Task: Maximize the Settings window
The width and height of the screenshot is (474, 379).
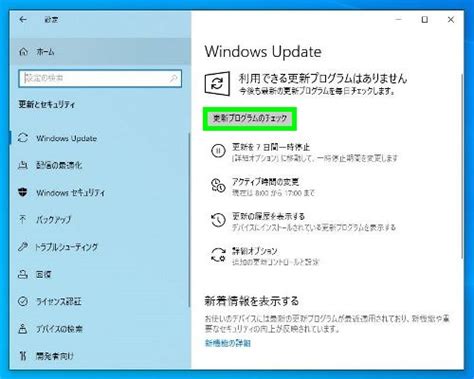Action: click(425, 20)
